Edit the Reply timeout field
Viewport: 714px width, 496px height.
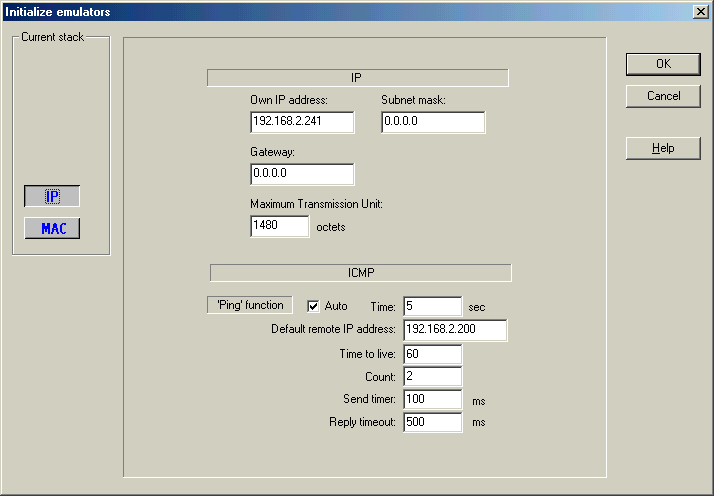pos(433,422)
